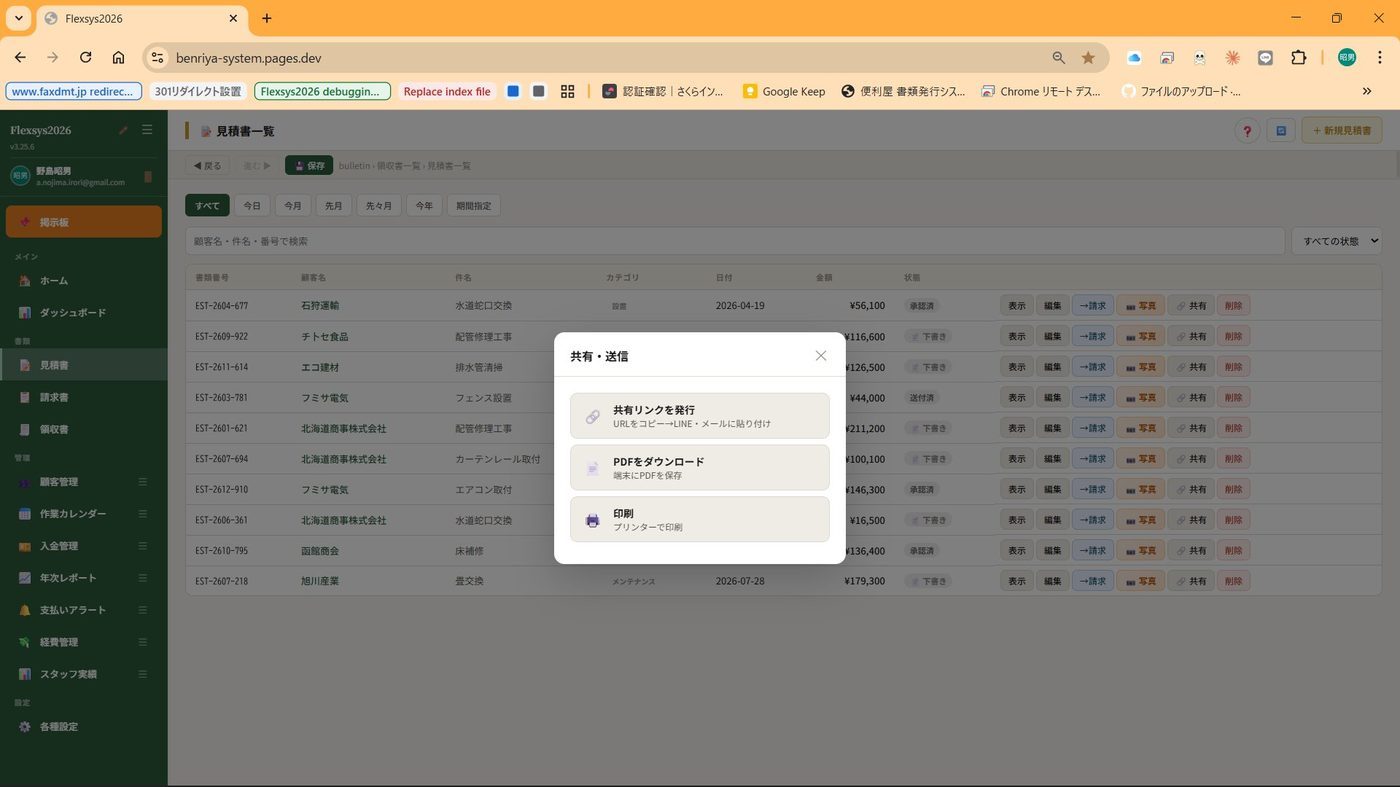This screenshot has height=787, width=1400.
Task: Click 削除 for EST-2612-910 row
Action: pyautogui.click(x=1234, y=490)
